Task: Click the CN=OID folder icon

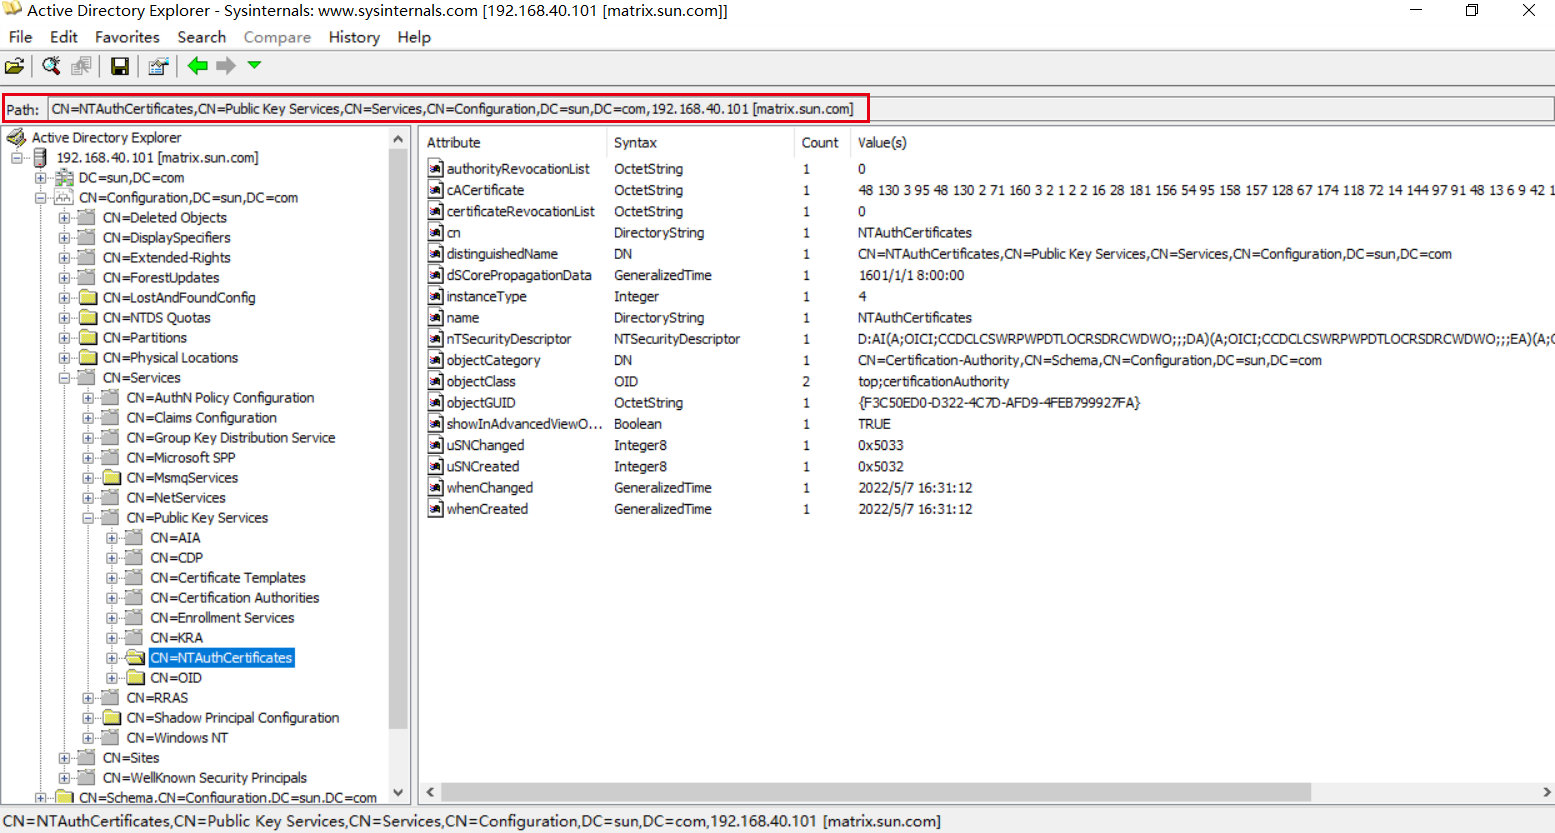Action: pos(135,678)
